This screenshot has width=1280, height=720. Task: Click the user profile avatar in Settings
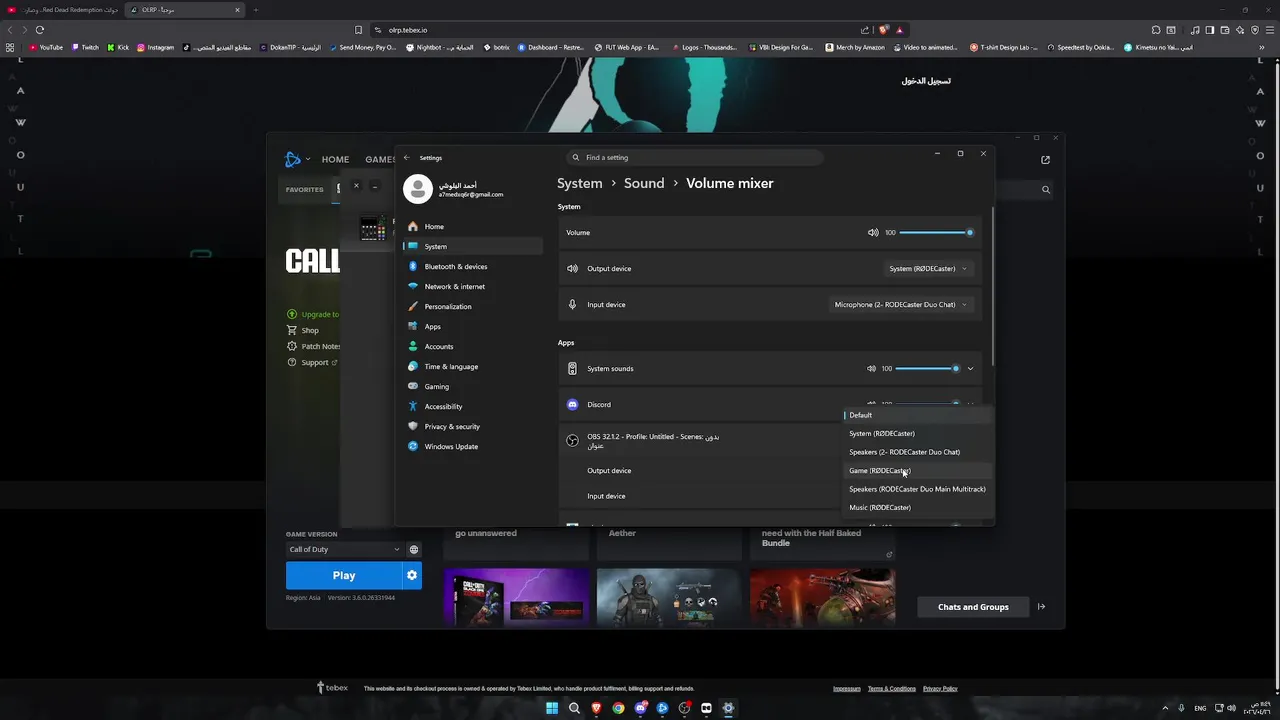click(x=418, y=188)
